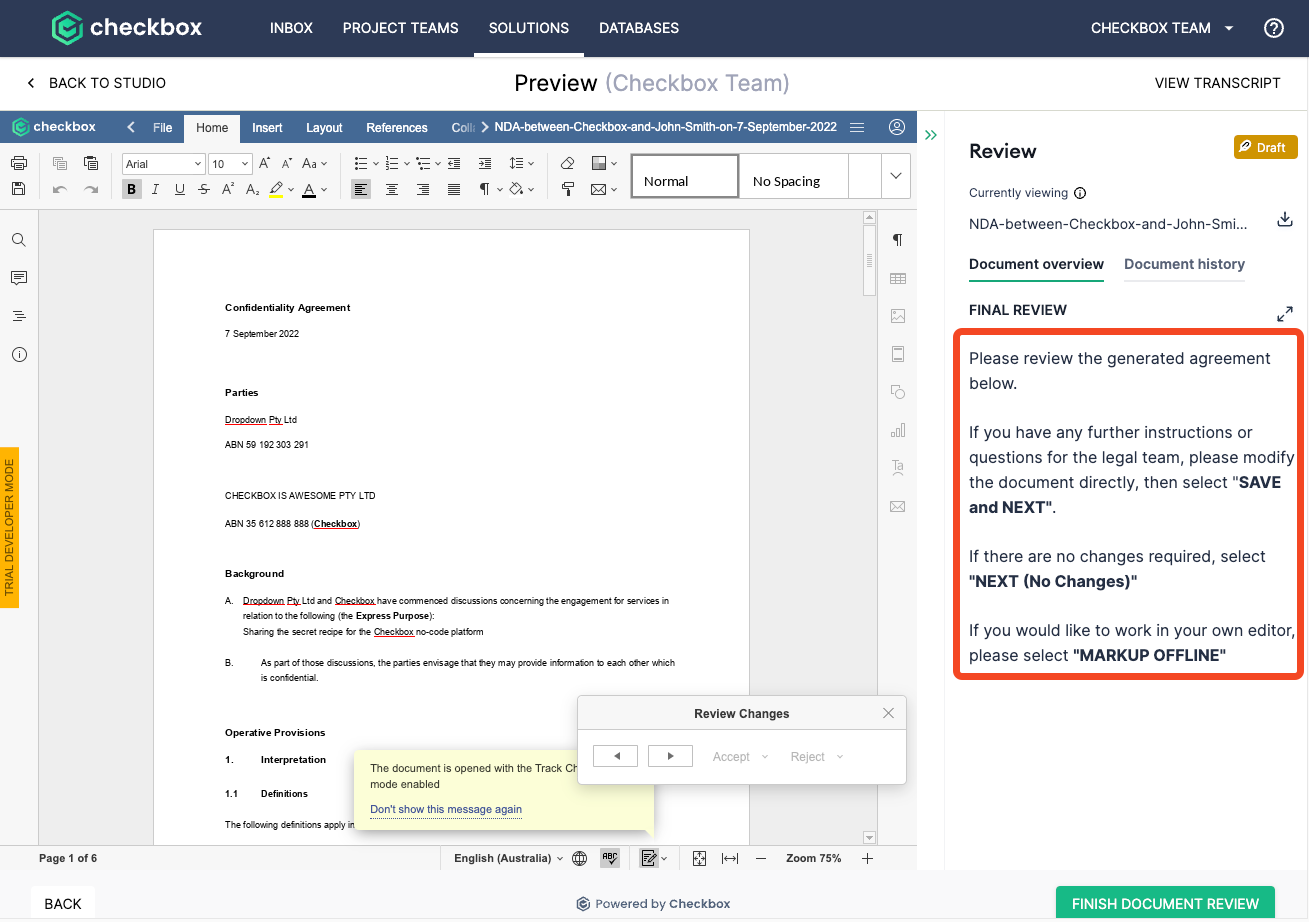
Task: Switch to Document history tab
Action: pos(1184,265)
